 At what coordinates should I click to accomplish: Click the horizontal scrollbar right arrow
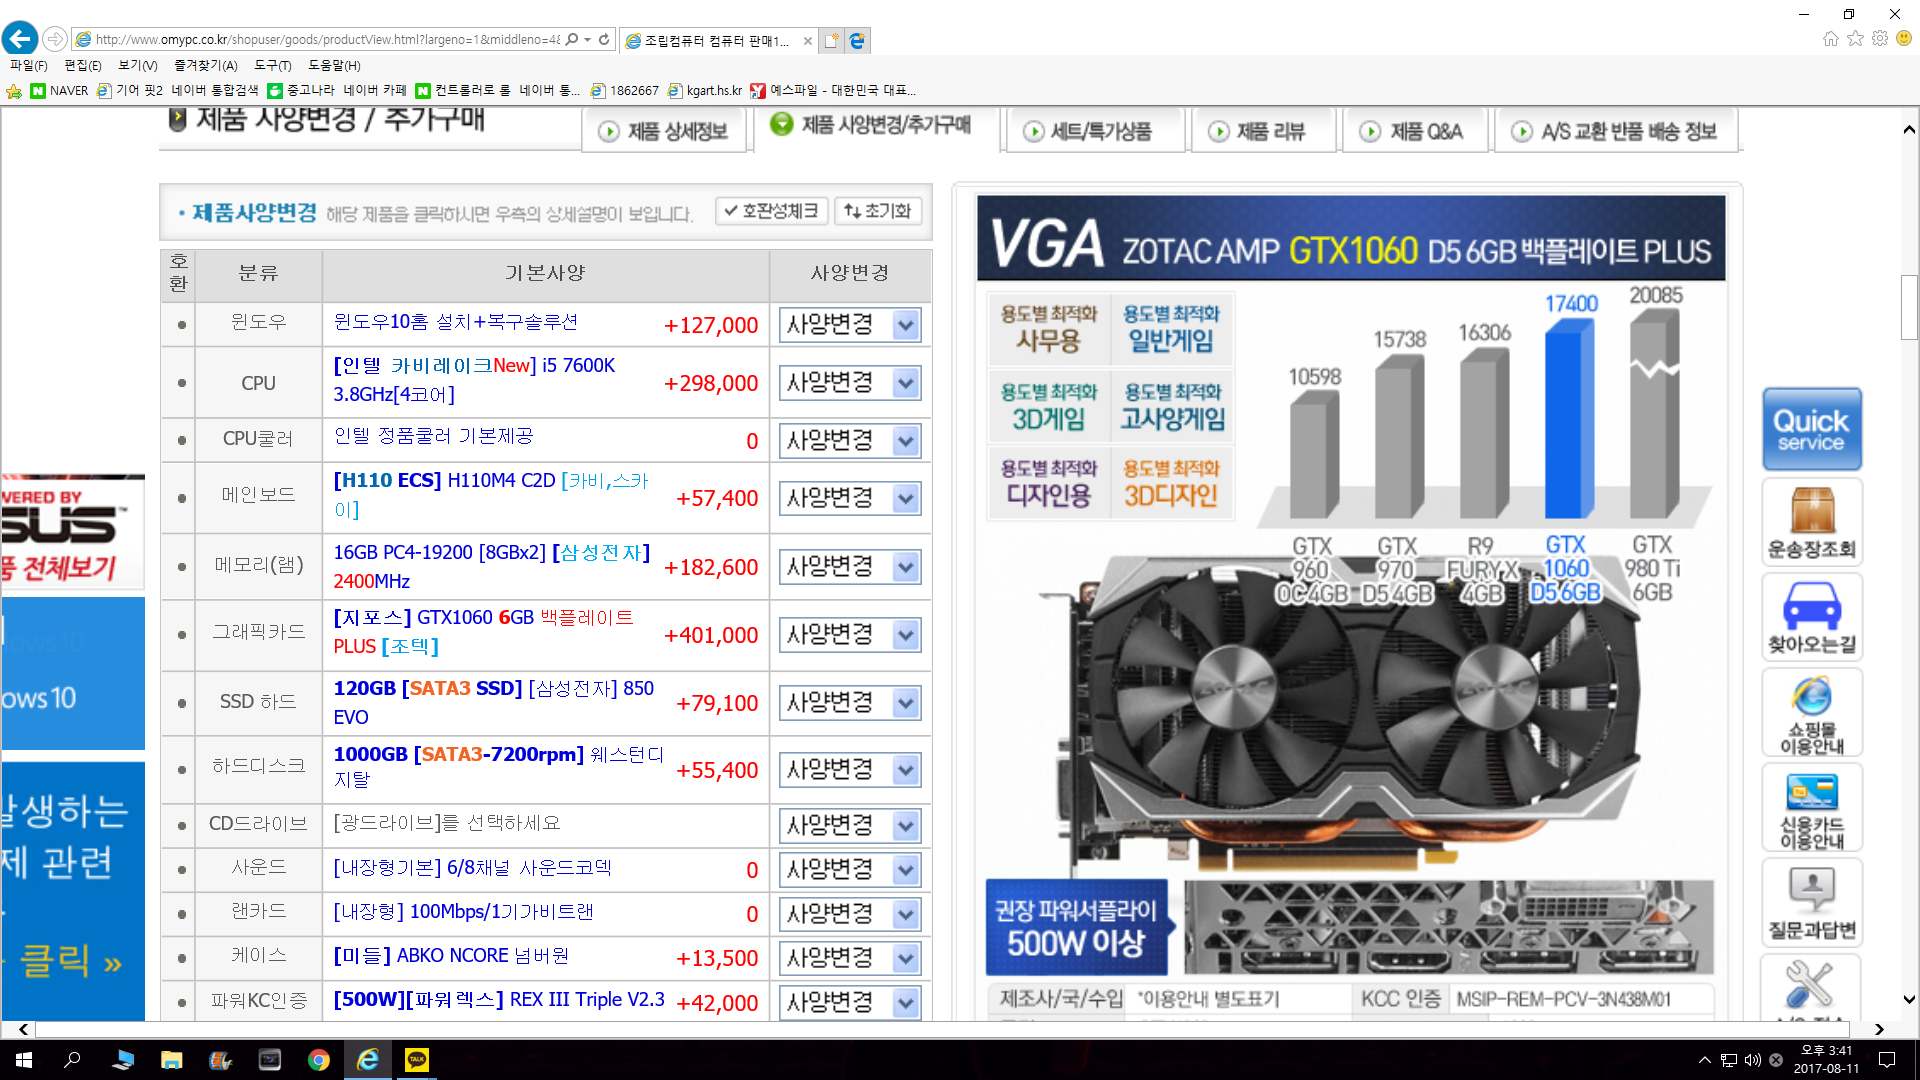pyautogui.click(x=1879, y=1029)
